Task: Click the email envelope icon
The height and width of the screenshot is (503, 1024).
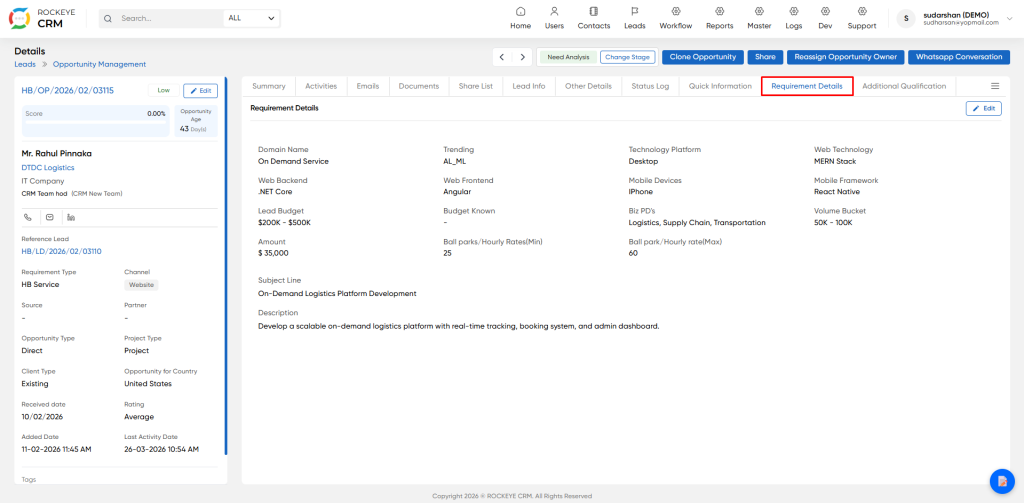Action: tap(50, 217)
